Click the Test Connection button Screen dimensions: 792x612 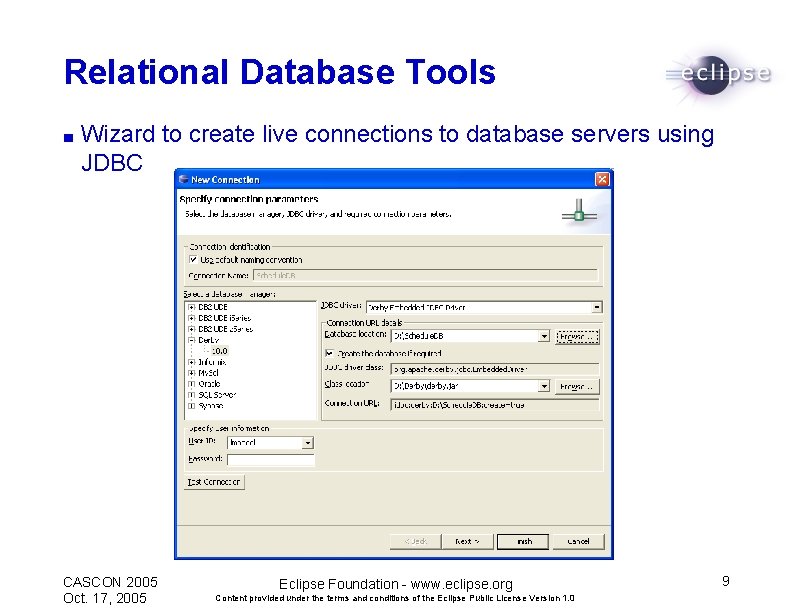pyautogui.click(x=214, y=482)
